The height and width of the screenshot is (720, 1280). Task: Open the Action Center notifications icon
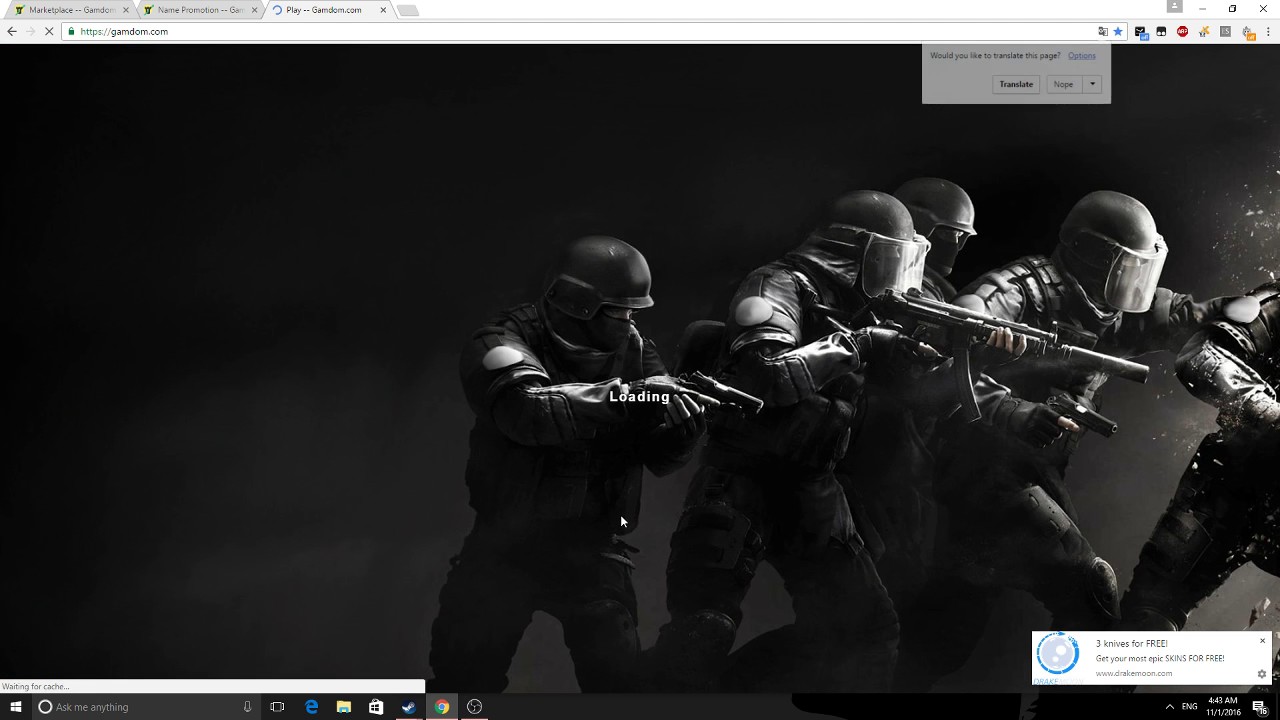(1260, 707)
